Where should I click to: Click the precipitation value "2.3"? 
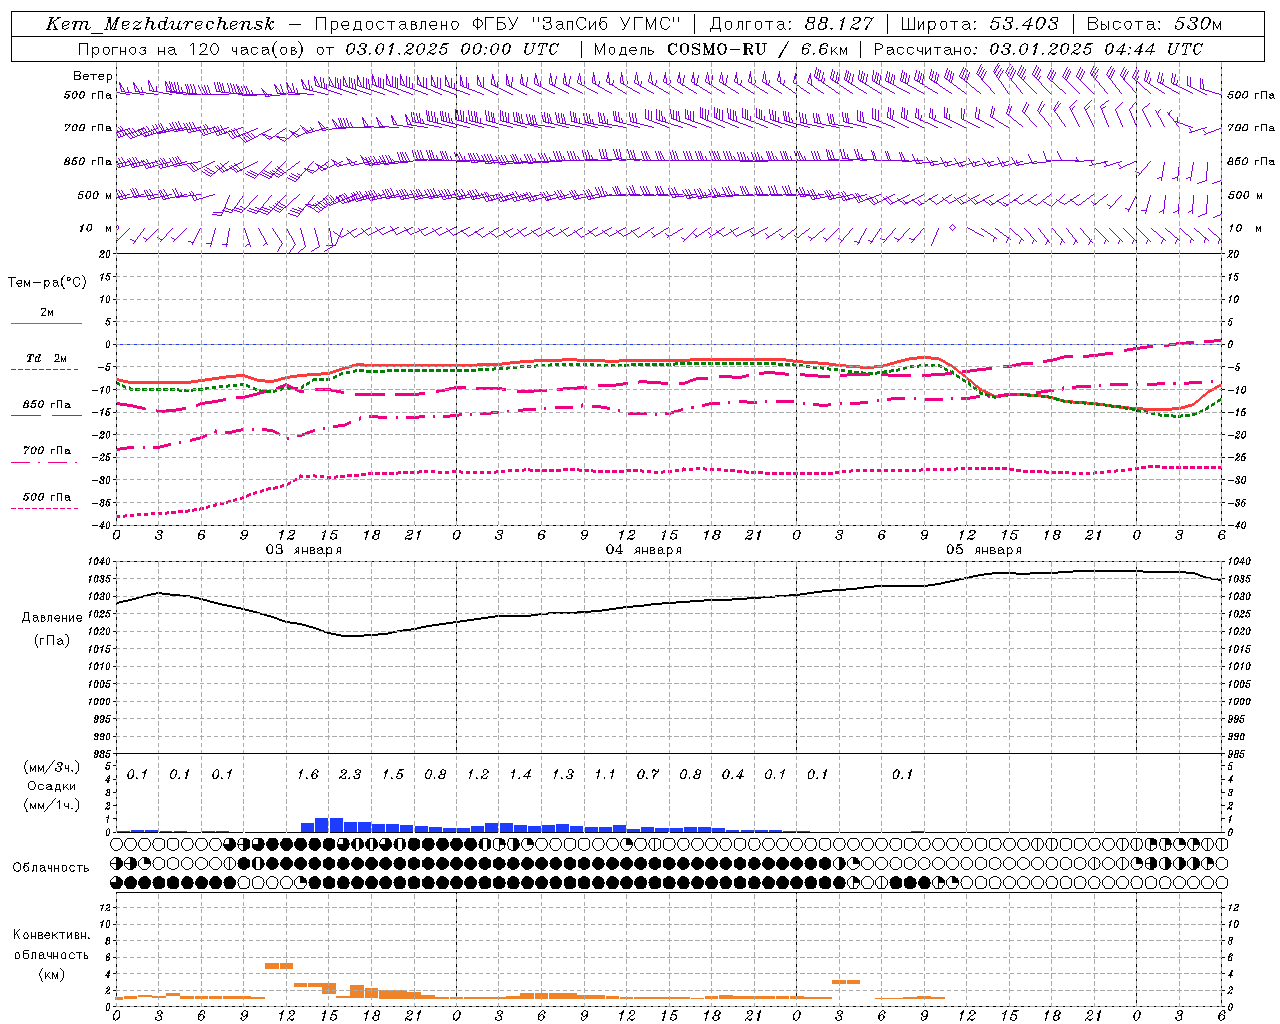pos(350,775)
